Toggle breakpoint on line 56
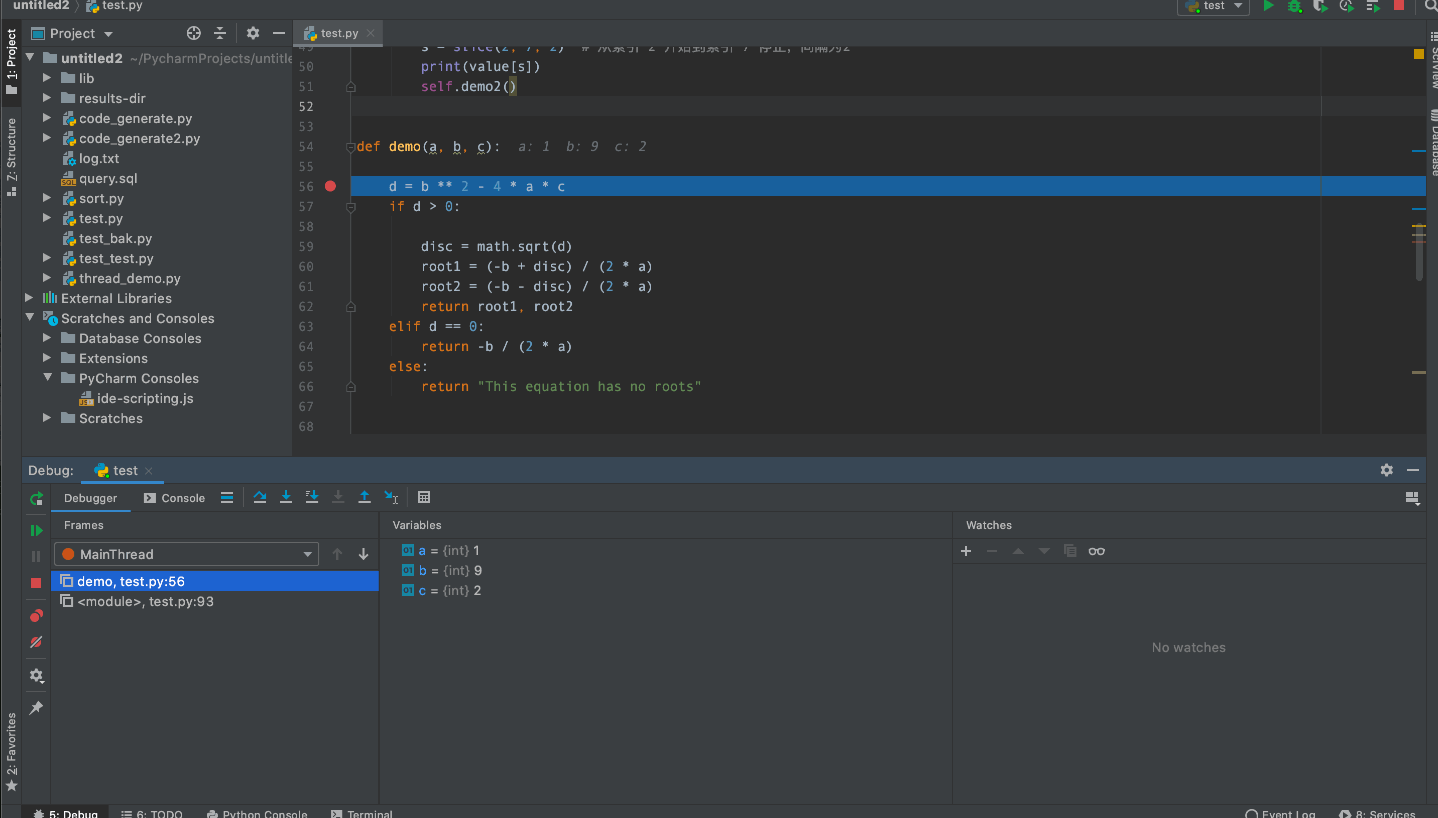This screenshot has width=1438, height=818. [x=331, y=186]
